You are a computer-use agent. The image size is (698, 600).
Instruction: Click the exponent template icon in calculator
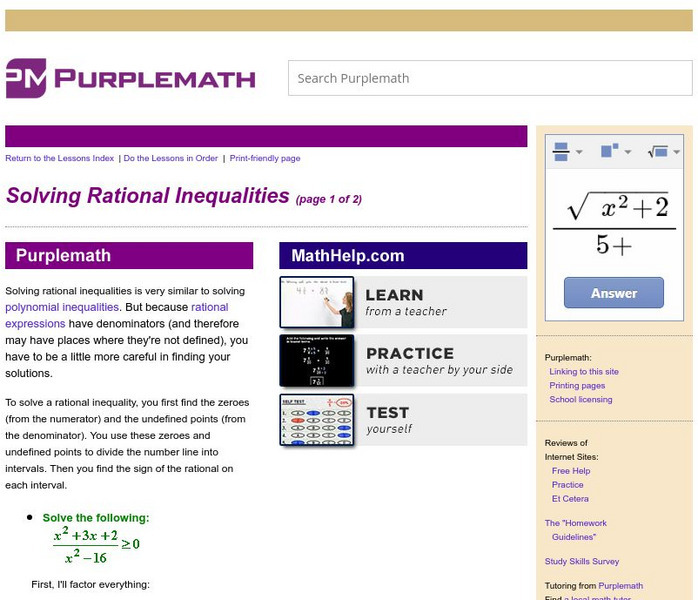pyautogui.click(x=609, y=150)
